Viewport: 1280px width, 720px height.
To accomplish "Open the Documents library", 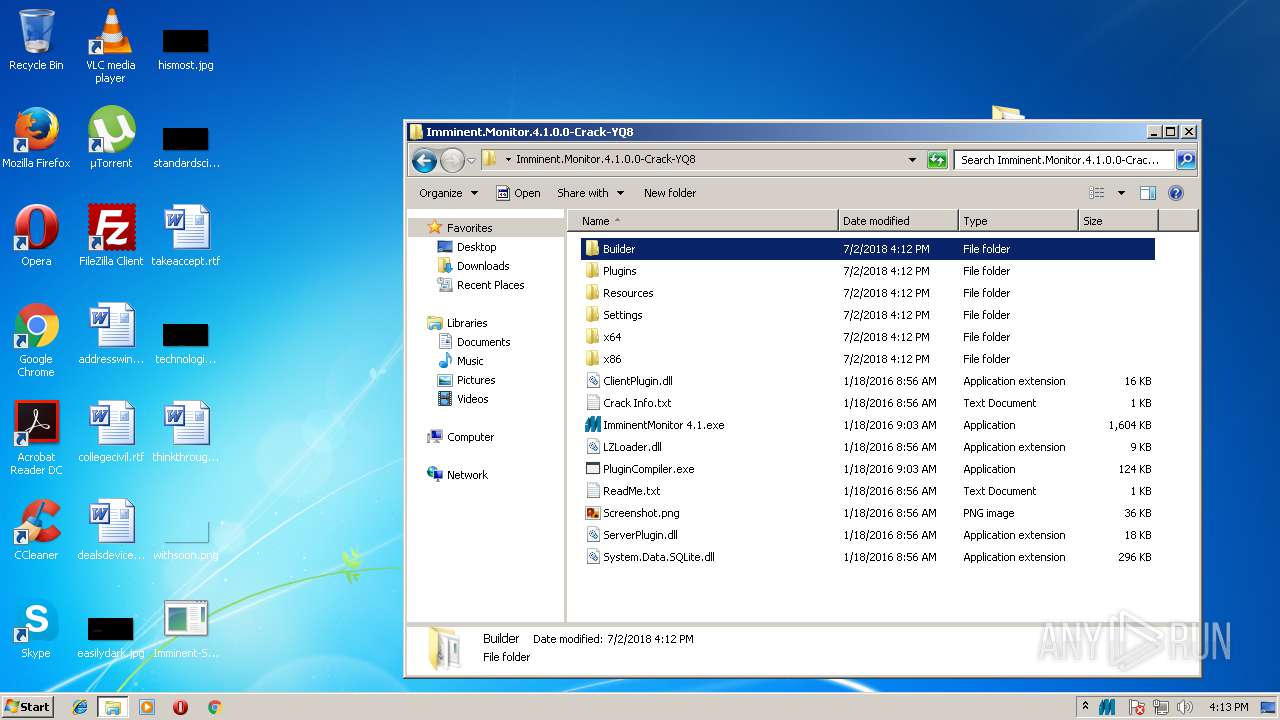I will click(475, 342).
